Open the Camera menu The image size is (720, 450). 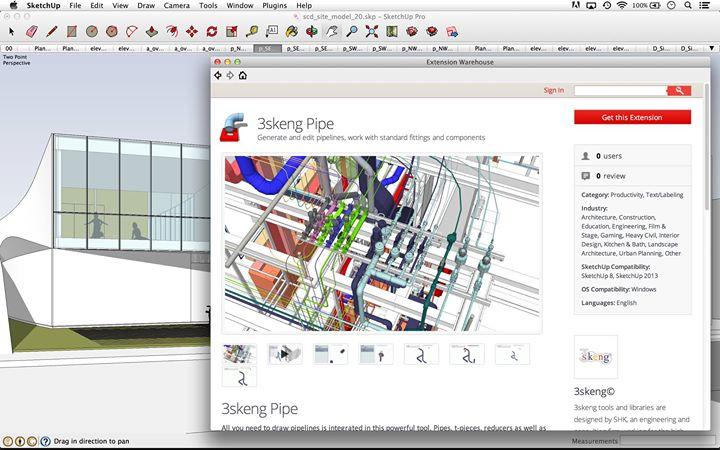176,6
